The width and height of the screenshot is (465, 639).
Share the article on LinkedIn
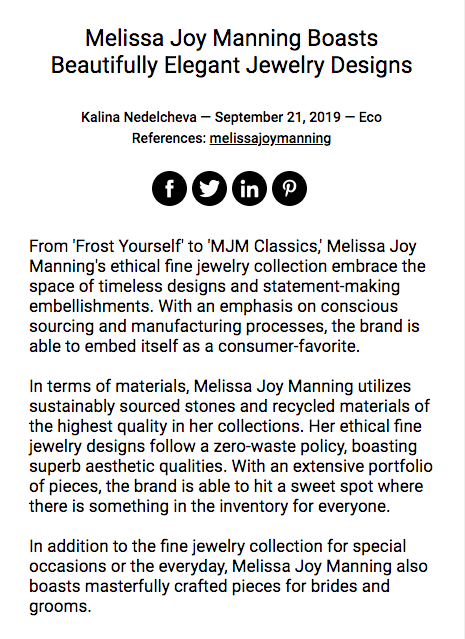click(x=249, y=188)
